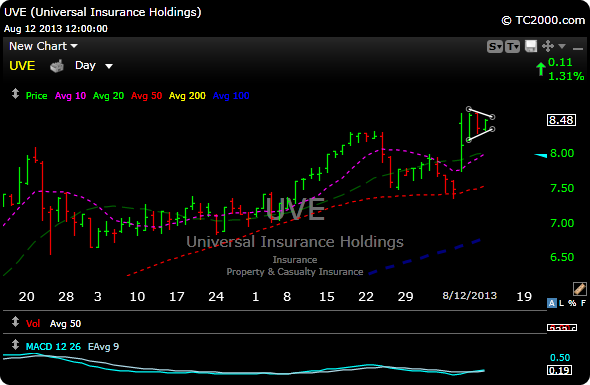Click the lower trendline start handle circle
This screenshot has height=385, width=590.
coord(468,140)
